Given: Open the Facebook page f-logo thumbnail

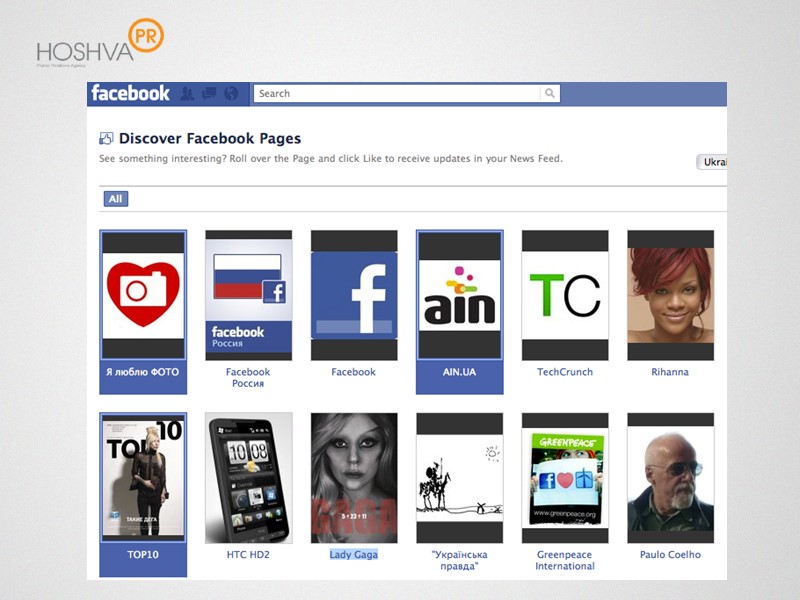Looking at the screenshot, I should coord(354,295).
